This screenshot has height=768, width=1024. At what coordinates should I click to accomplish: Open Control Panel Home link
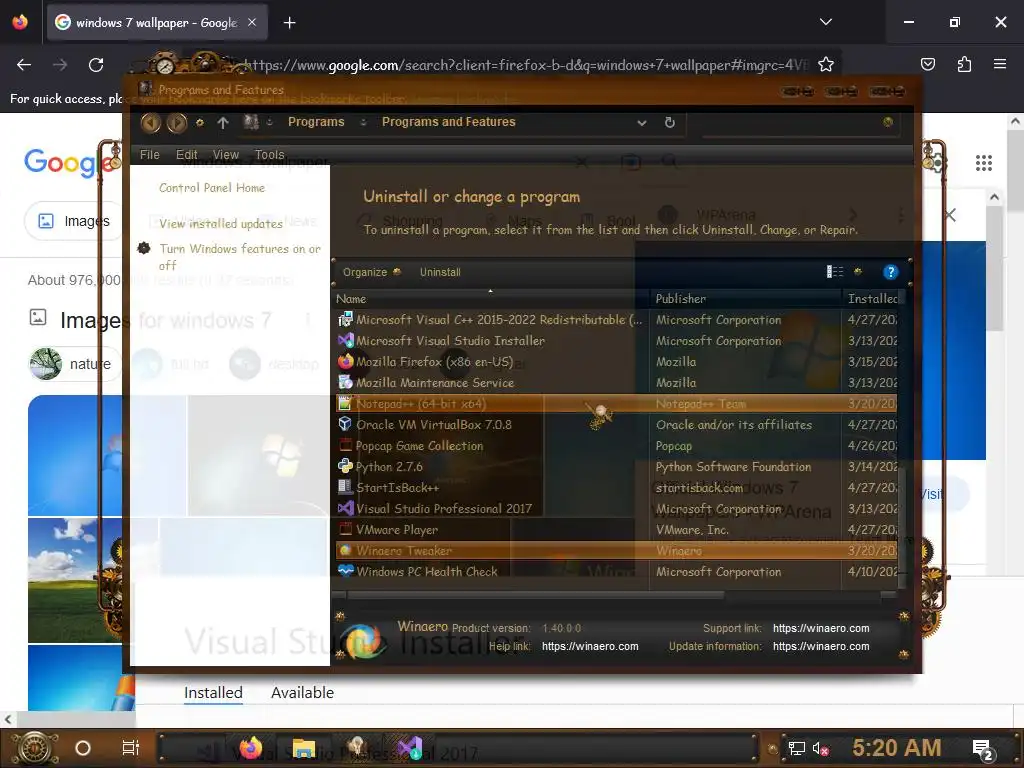[212, 188]
